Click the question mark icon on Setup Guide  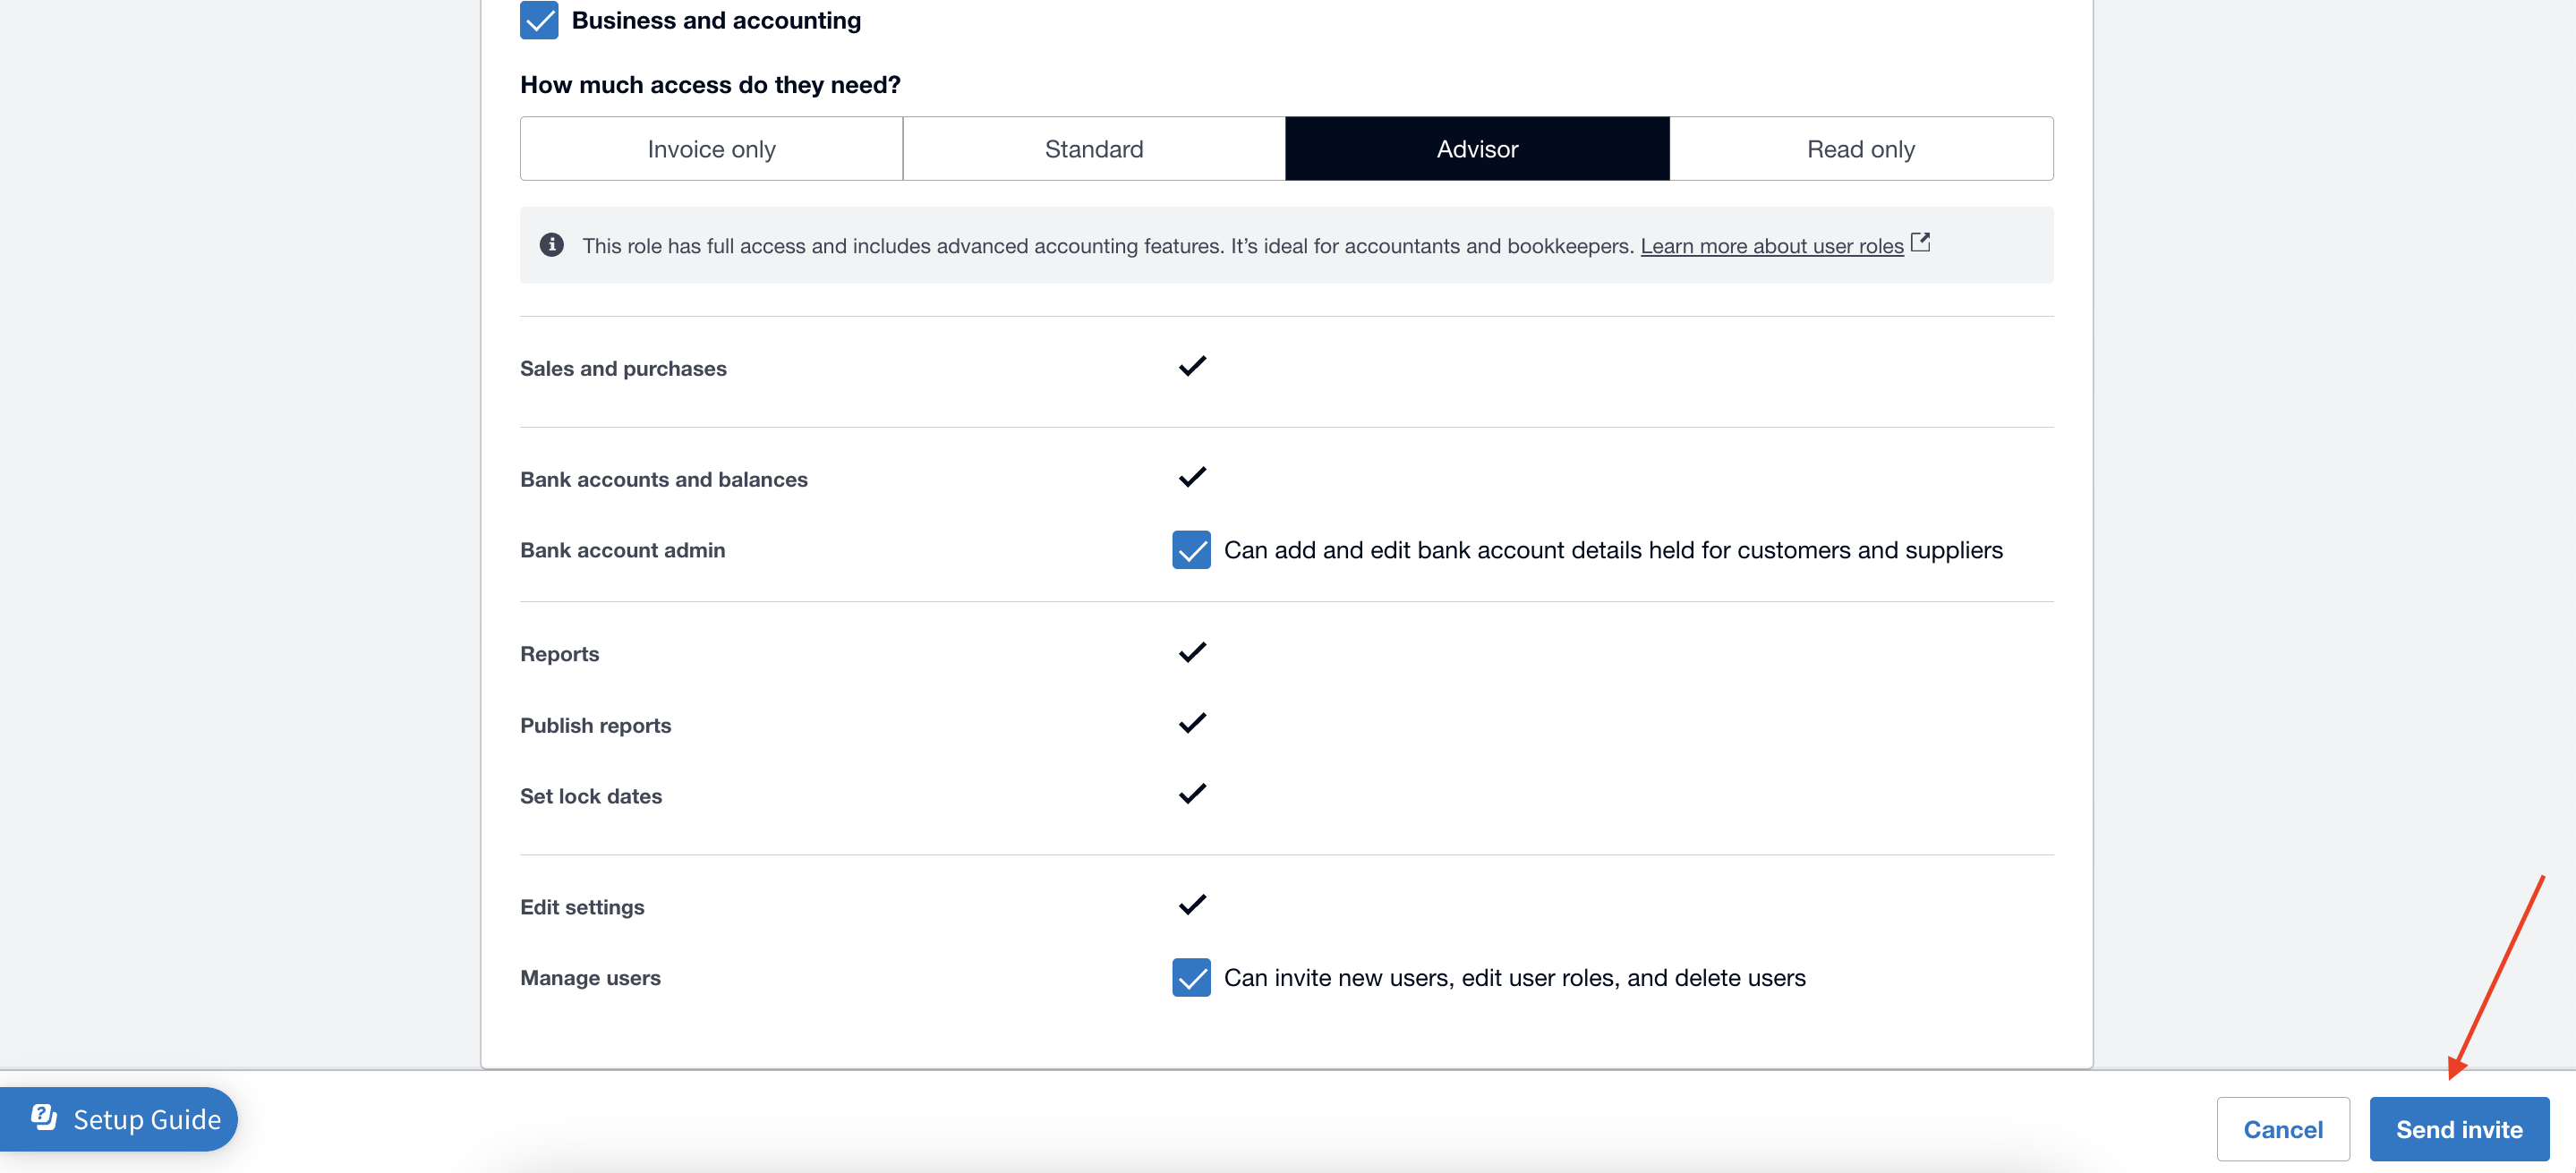pos(42,1119)
